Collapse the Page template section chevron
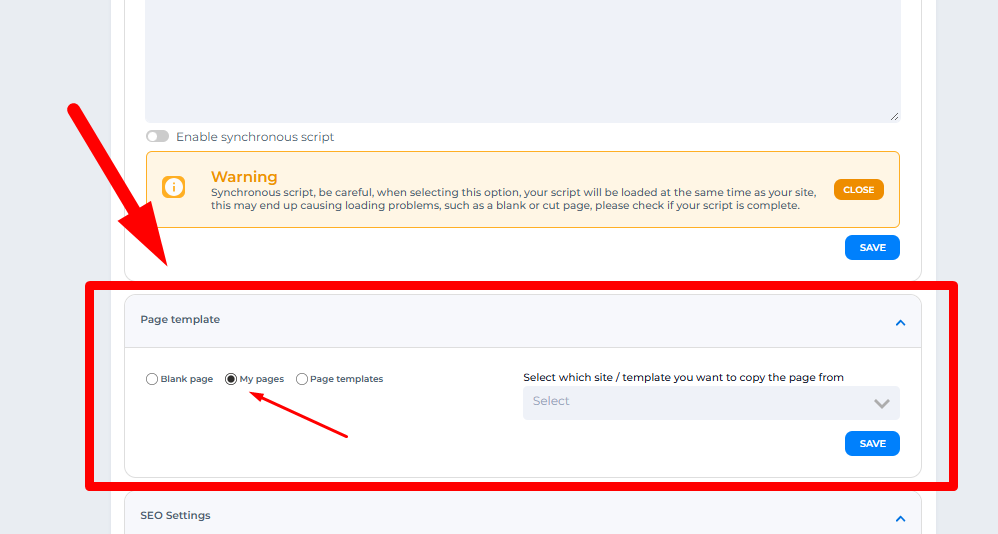This screenshot has height=534, width=998. pyautogui.click(x=900, y=322)
